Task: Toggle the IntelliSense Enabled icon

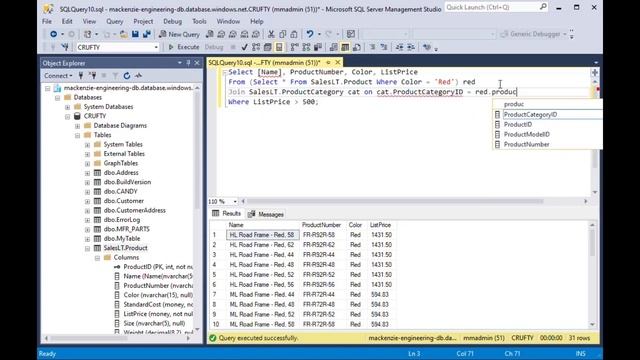Action: tap(279, 47)
